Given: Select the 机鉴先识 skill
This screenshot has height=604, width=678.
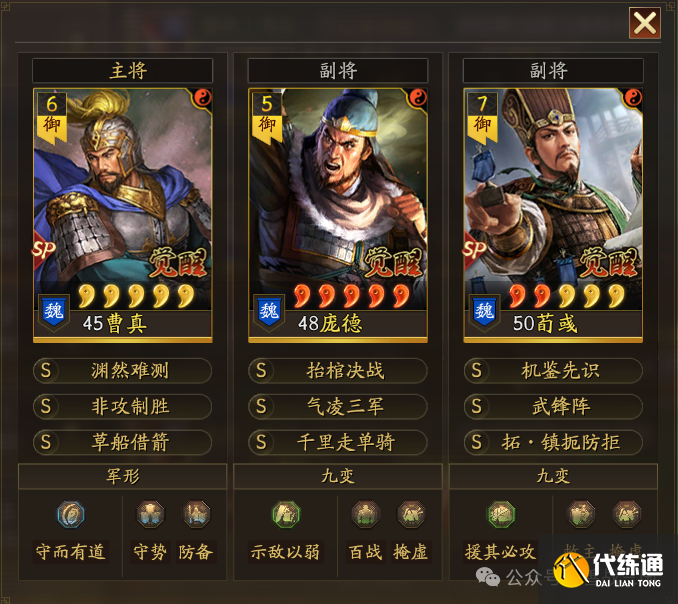Looking at the screenshot, I should (553, 371).
